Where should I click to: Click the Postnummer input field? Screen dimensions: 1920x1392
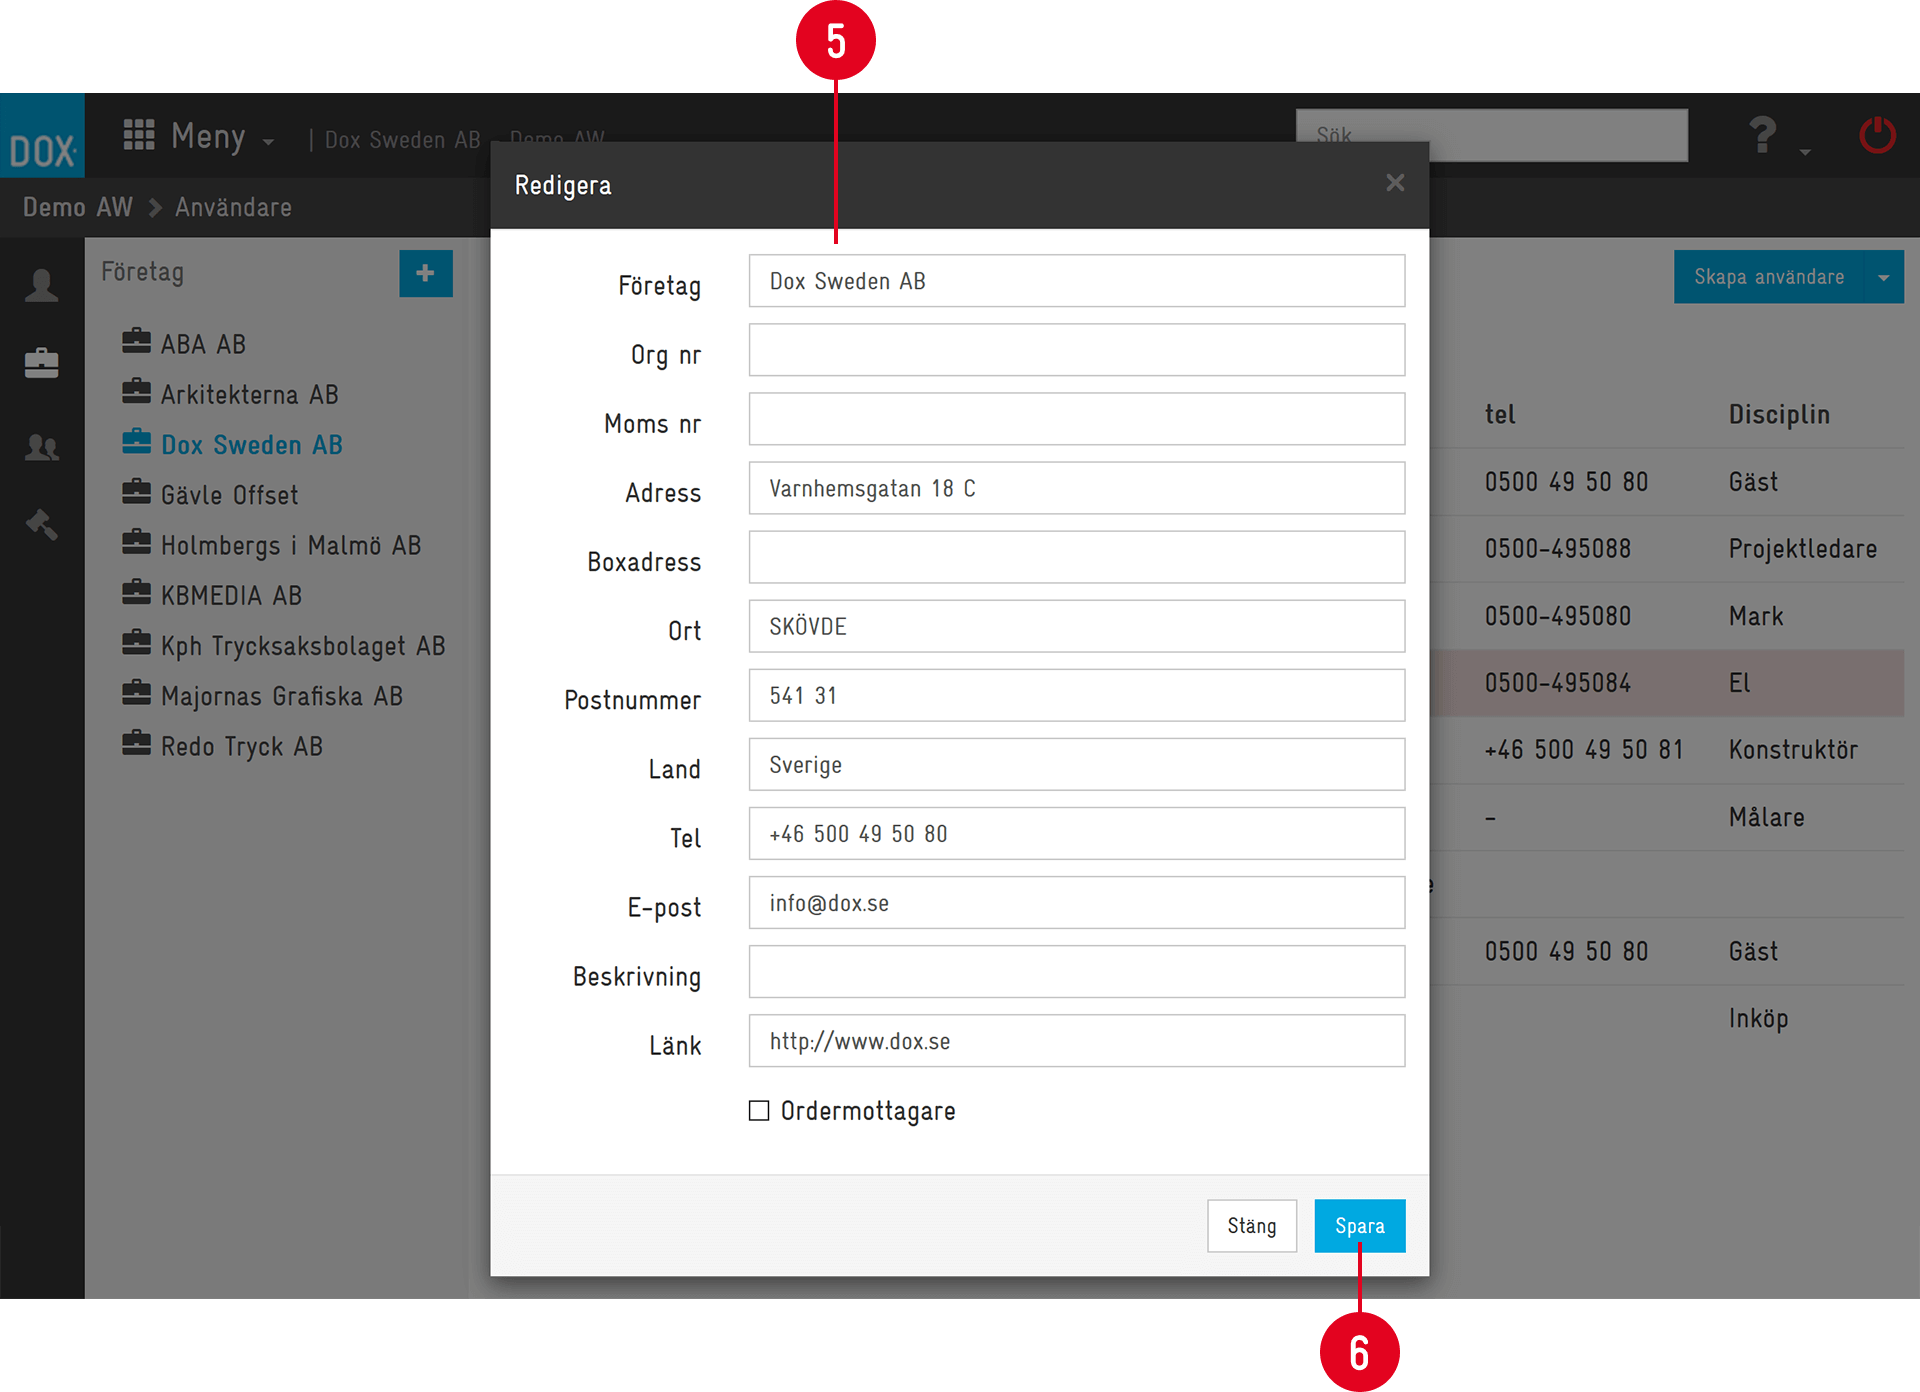coord(1076,695)
